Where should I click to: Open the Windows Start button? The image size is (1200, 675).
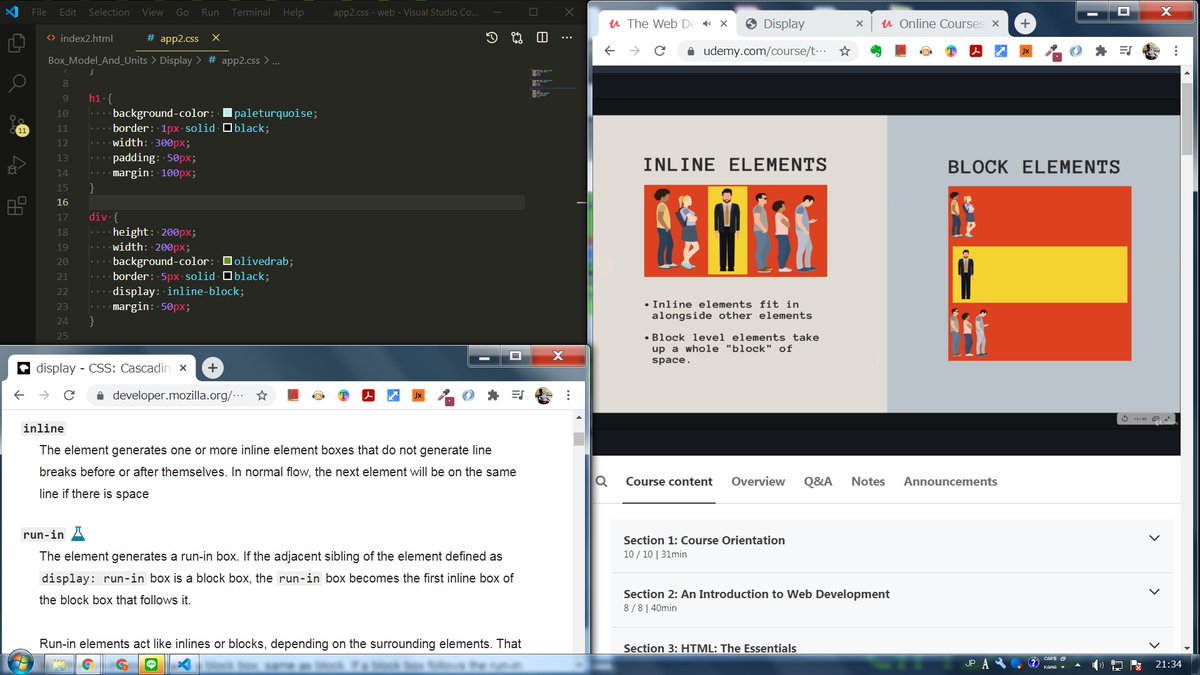point(20,664)
